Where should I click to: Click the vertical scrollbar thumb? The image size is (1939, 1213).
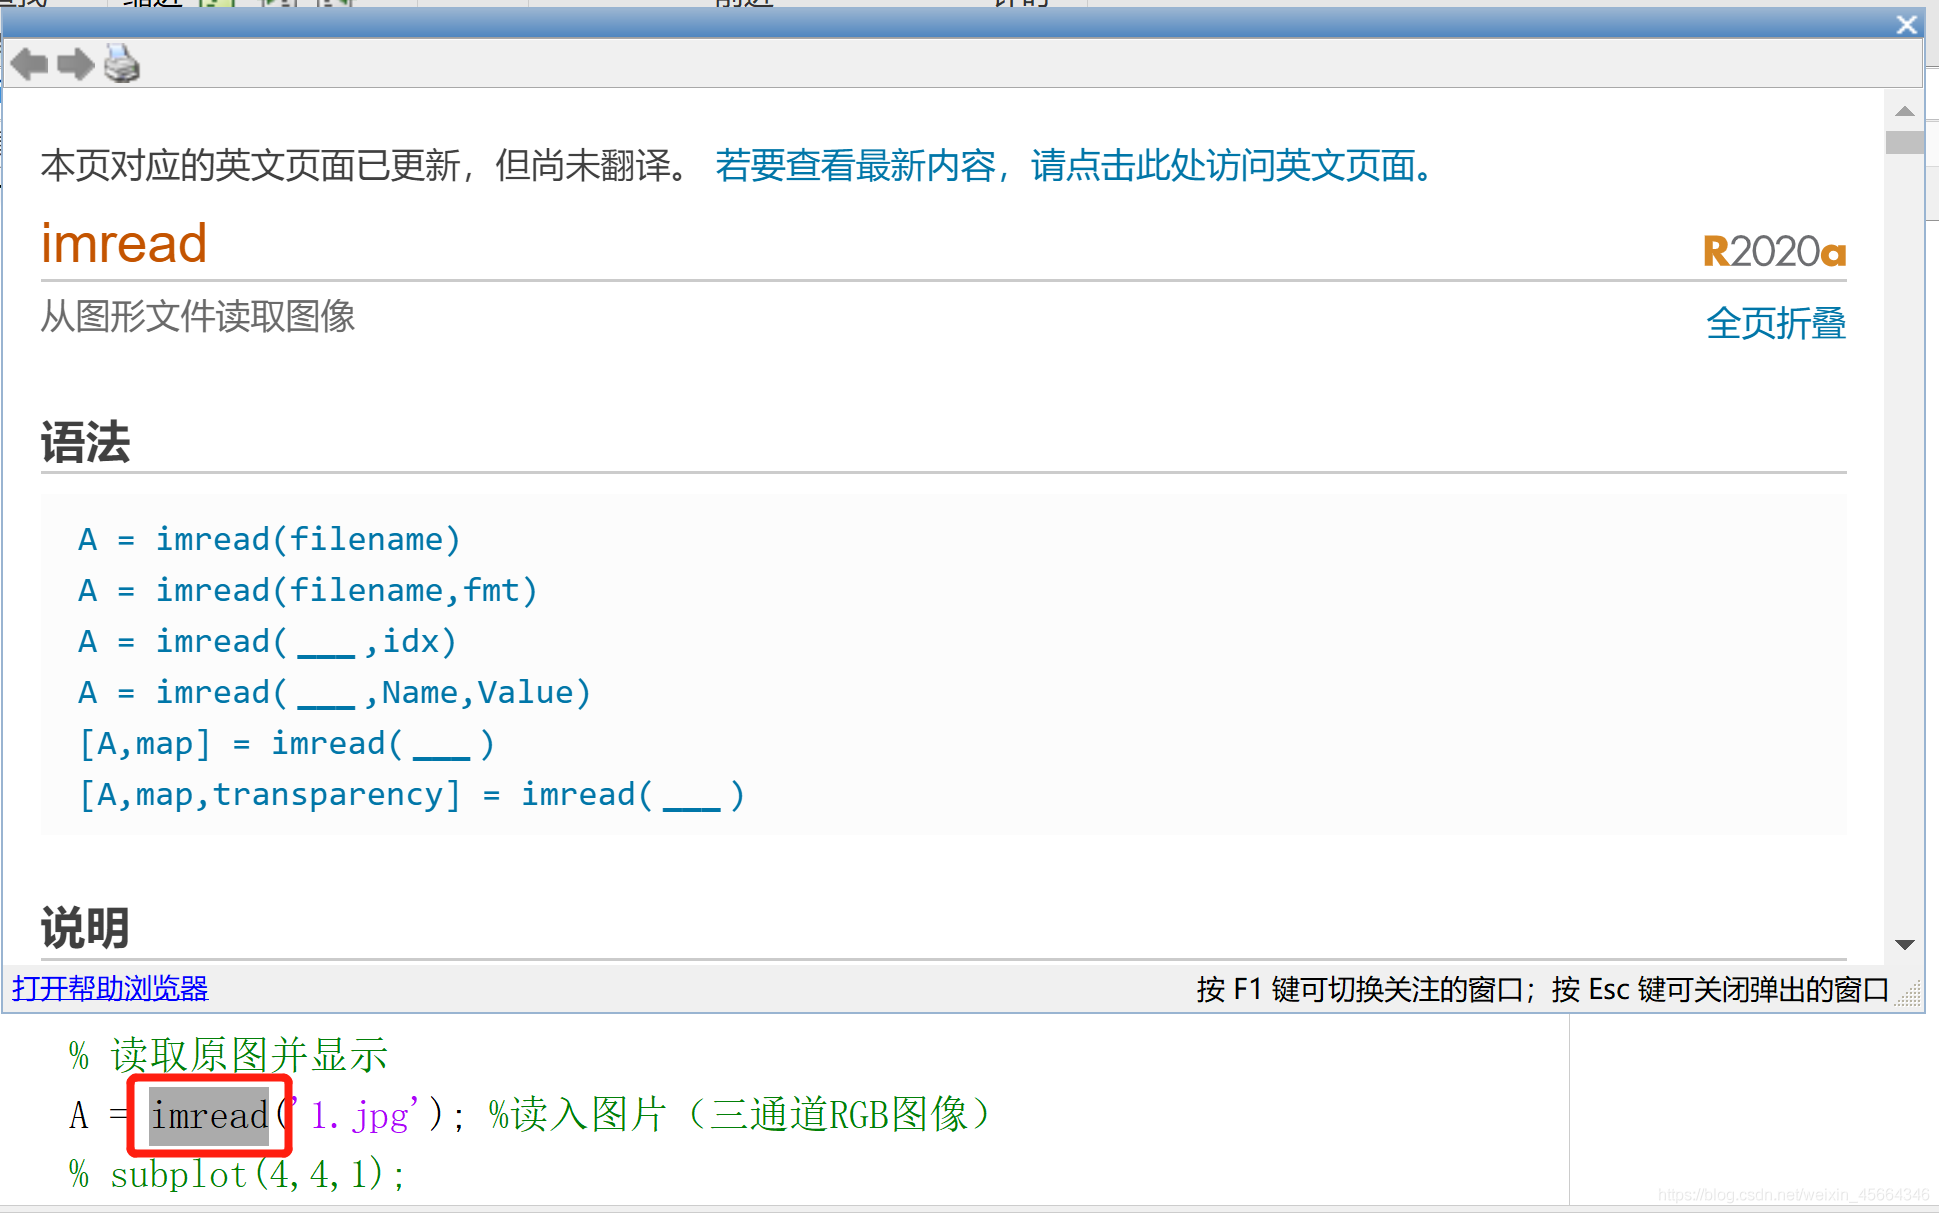point(1904,142)
